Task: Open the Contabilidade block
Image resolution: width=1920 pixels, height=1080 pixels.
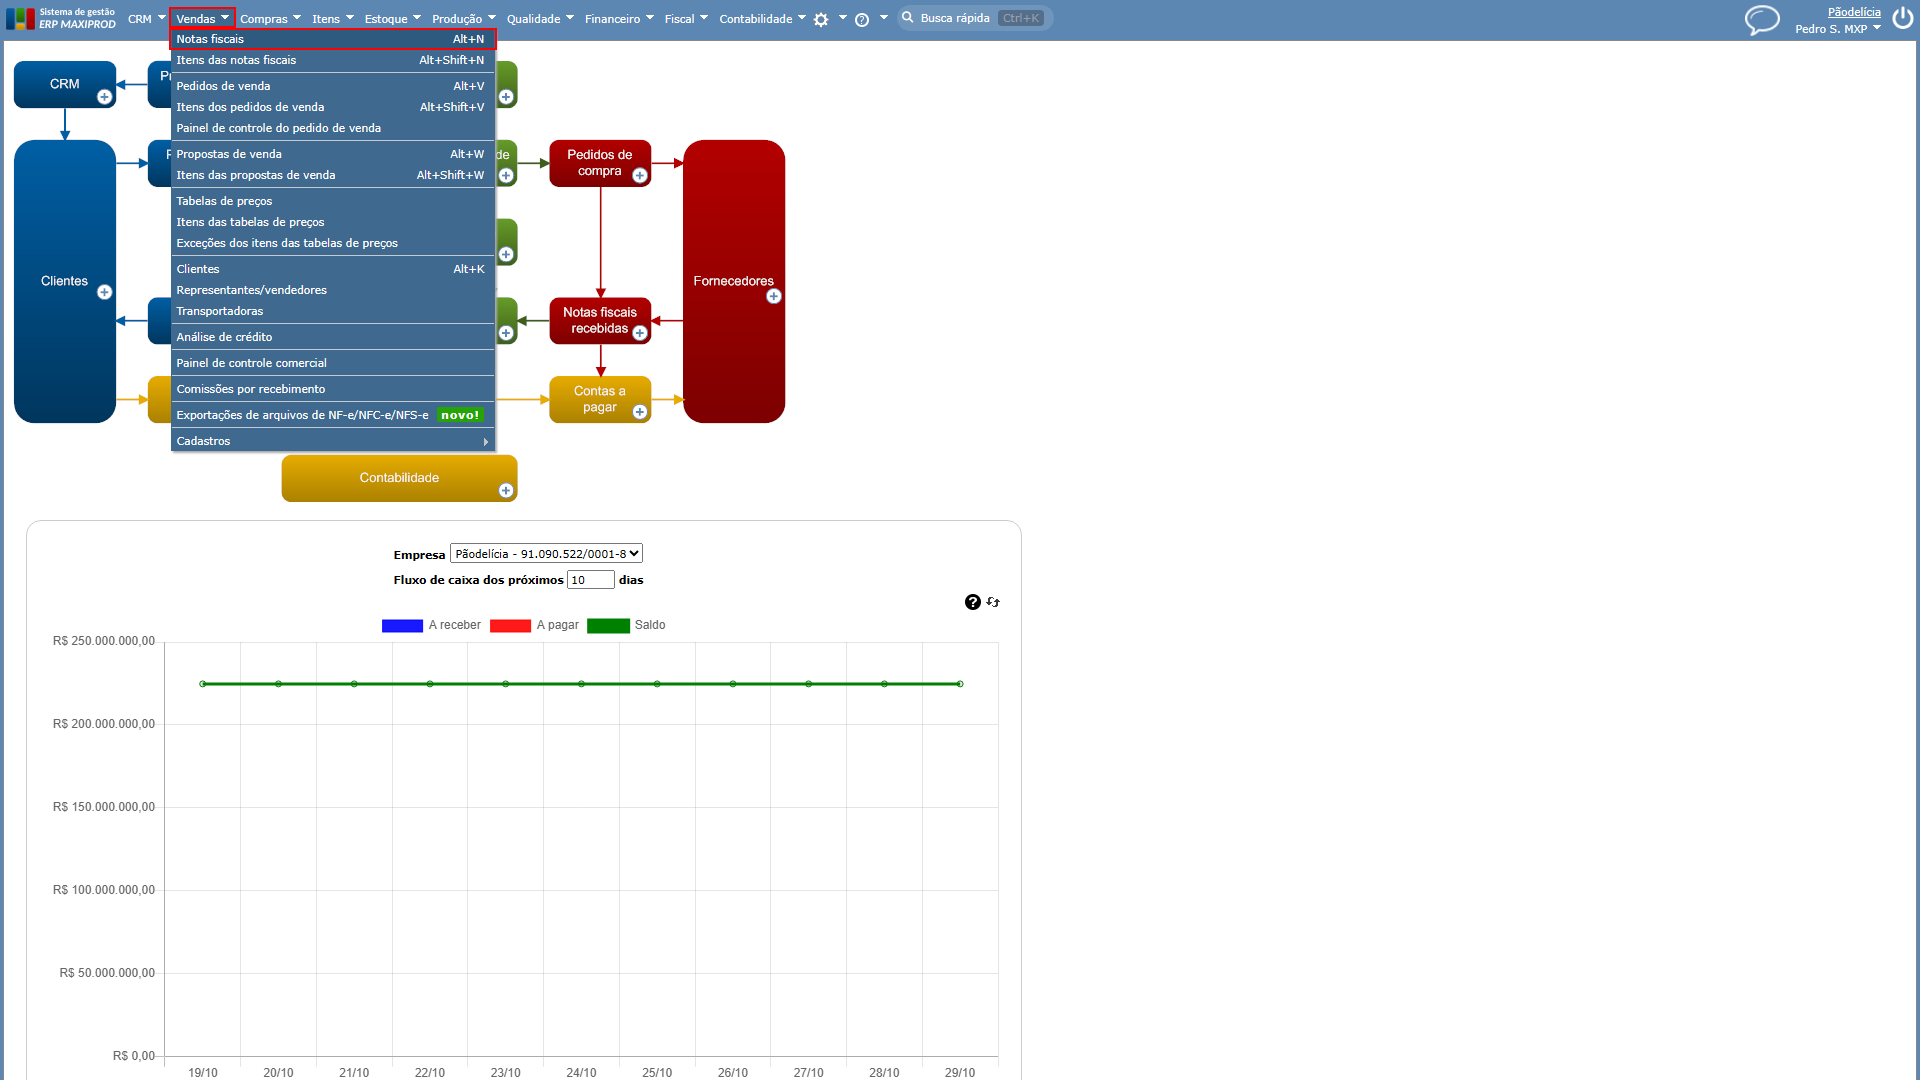Action: point(399,478)
